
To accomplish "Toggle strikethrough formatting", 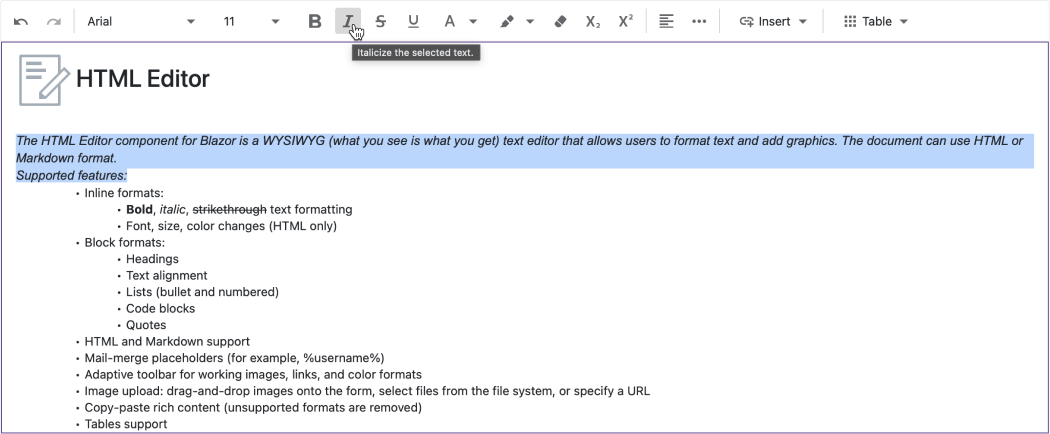I will 380,21.
